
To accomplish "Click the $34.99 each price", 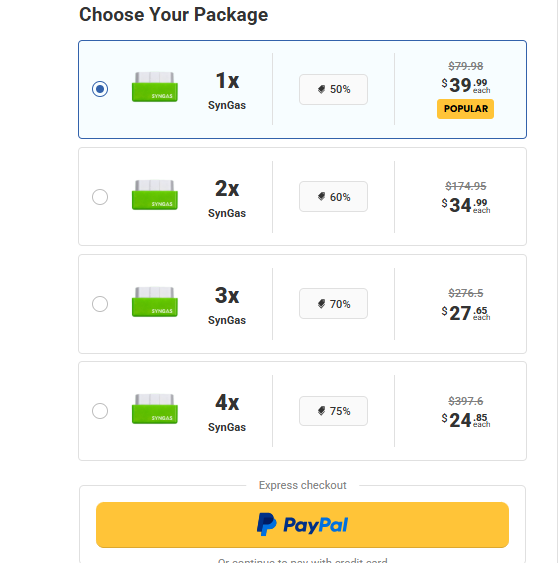I will 466,205.
